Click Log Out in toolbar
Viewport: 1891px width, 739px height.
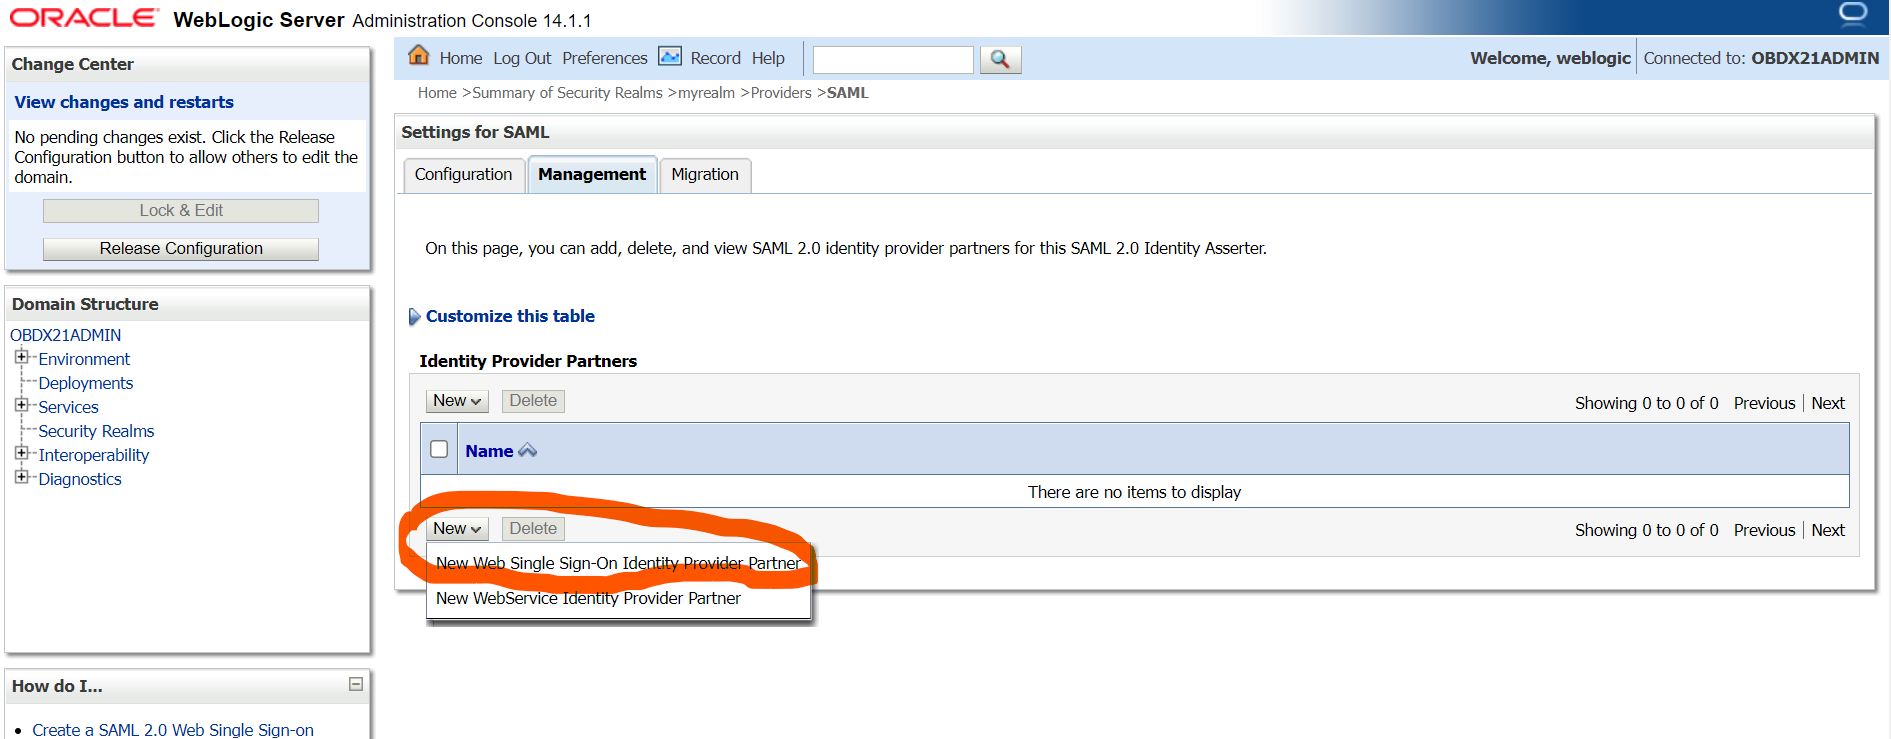point(522,58)
